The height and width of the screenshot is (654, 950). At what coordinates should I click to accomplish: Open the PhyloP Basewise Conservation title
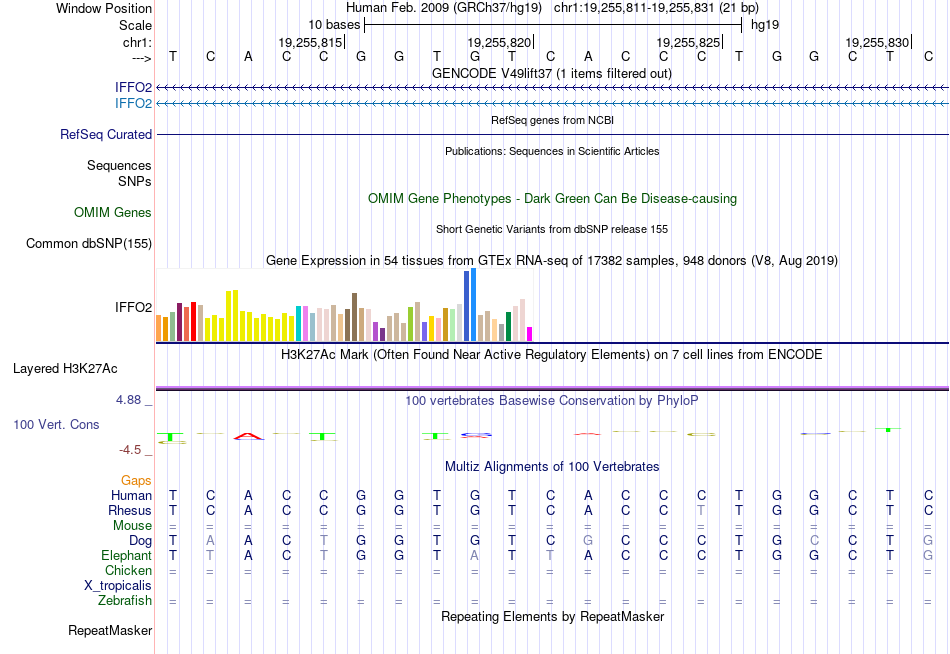[x=552, y=401]
